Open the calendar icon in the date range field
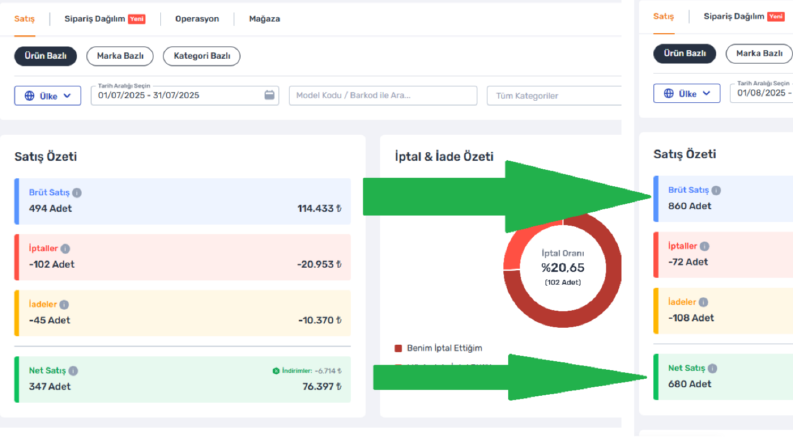Viewport: 793px width, 446px height. [x=269, y=95]
